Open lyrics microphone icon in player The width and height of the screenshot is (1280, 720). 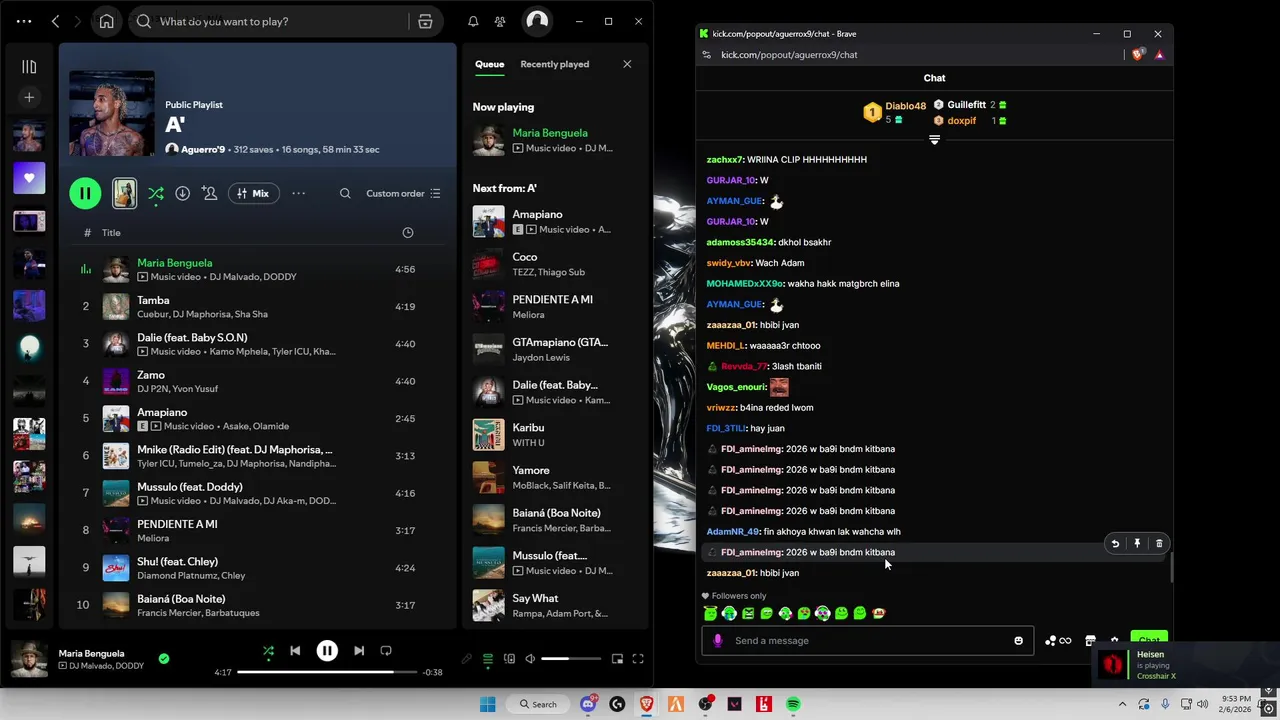pyautogui.click(x=466, y=659)
